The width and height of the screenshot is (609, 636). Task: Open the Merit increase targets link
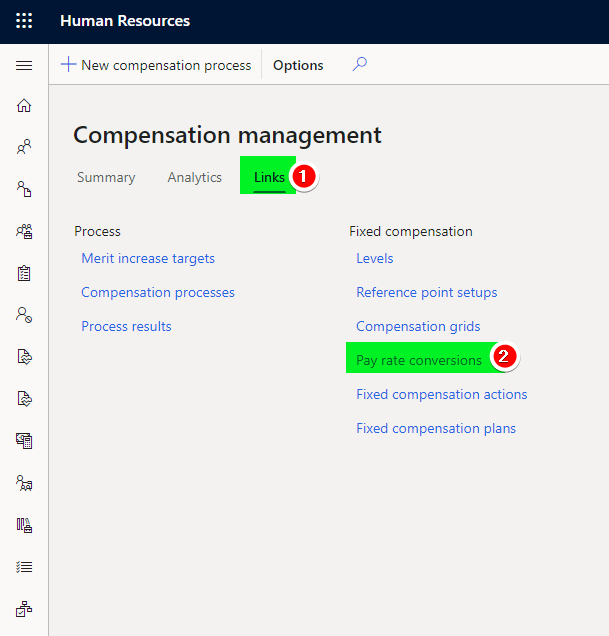pos(148,258)
